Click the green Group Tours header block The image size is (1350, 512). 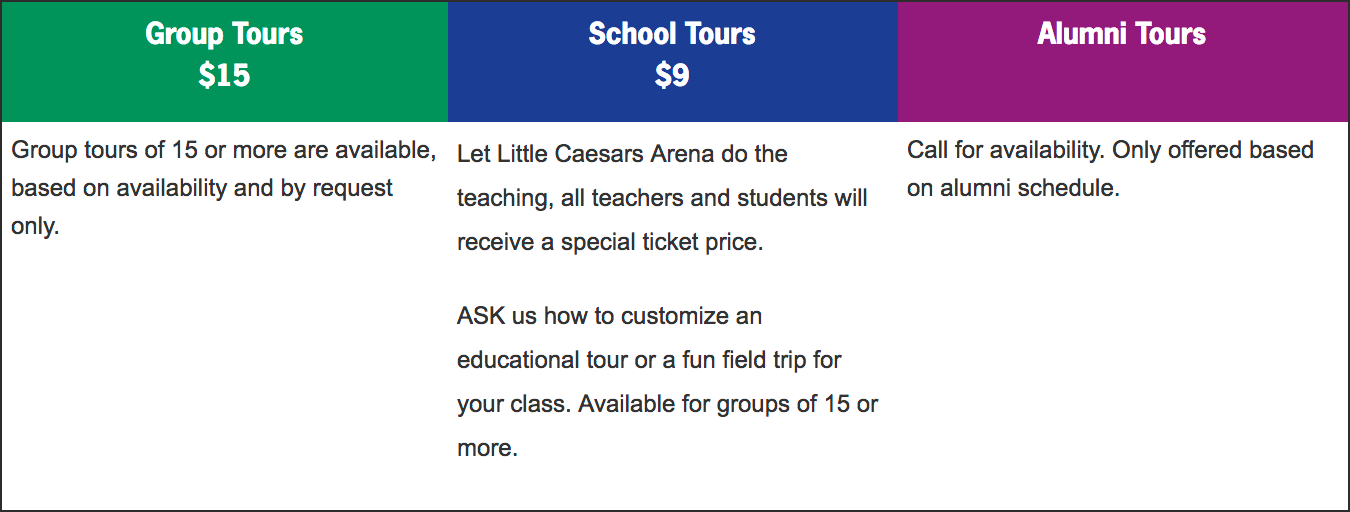tap(224, 61)
